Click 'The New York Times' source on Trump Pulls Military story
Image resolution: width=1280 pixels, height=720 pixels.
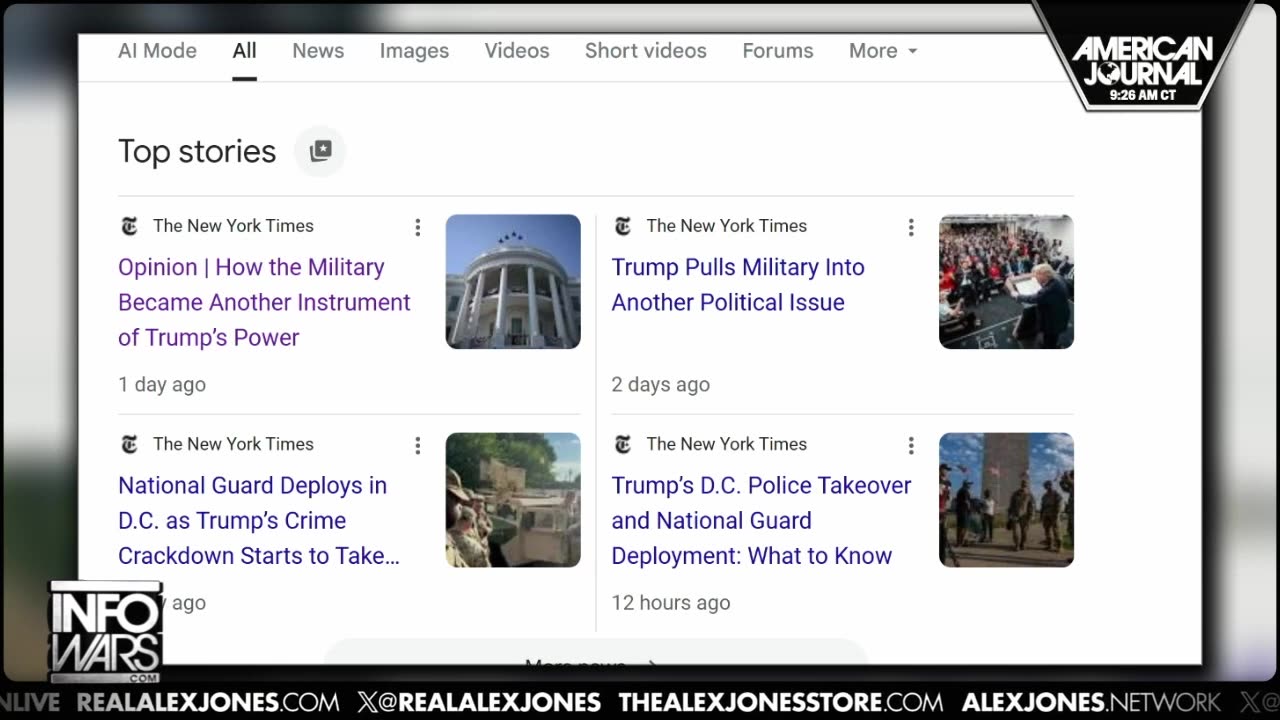pyautogui.click(x=726, y=226)
